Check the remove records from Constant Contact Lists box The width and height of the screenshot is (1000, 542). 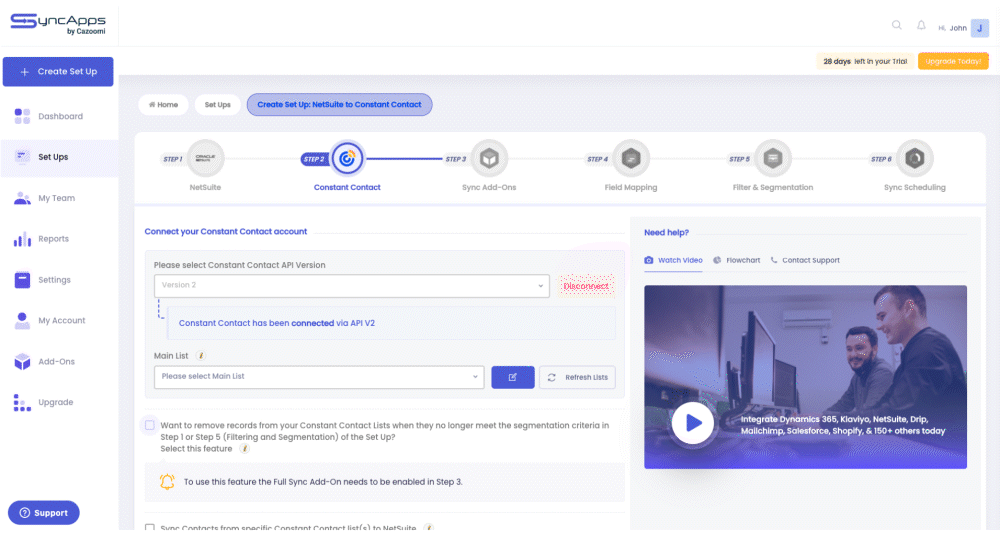pyautogui.click(x=149, y=425)
